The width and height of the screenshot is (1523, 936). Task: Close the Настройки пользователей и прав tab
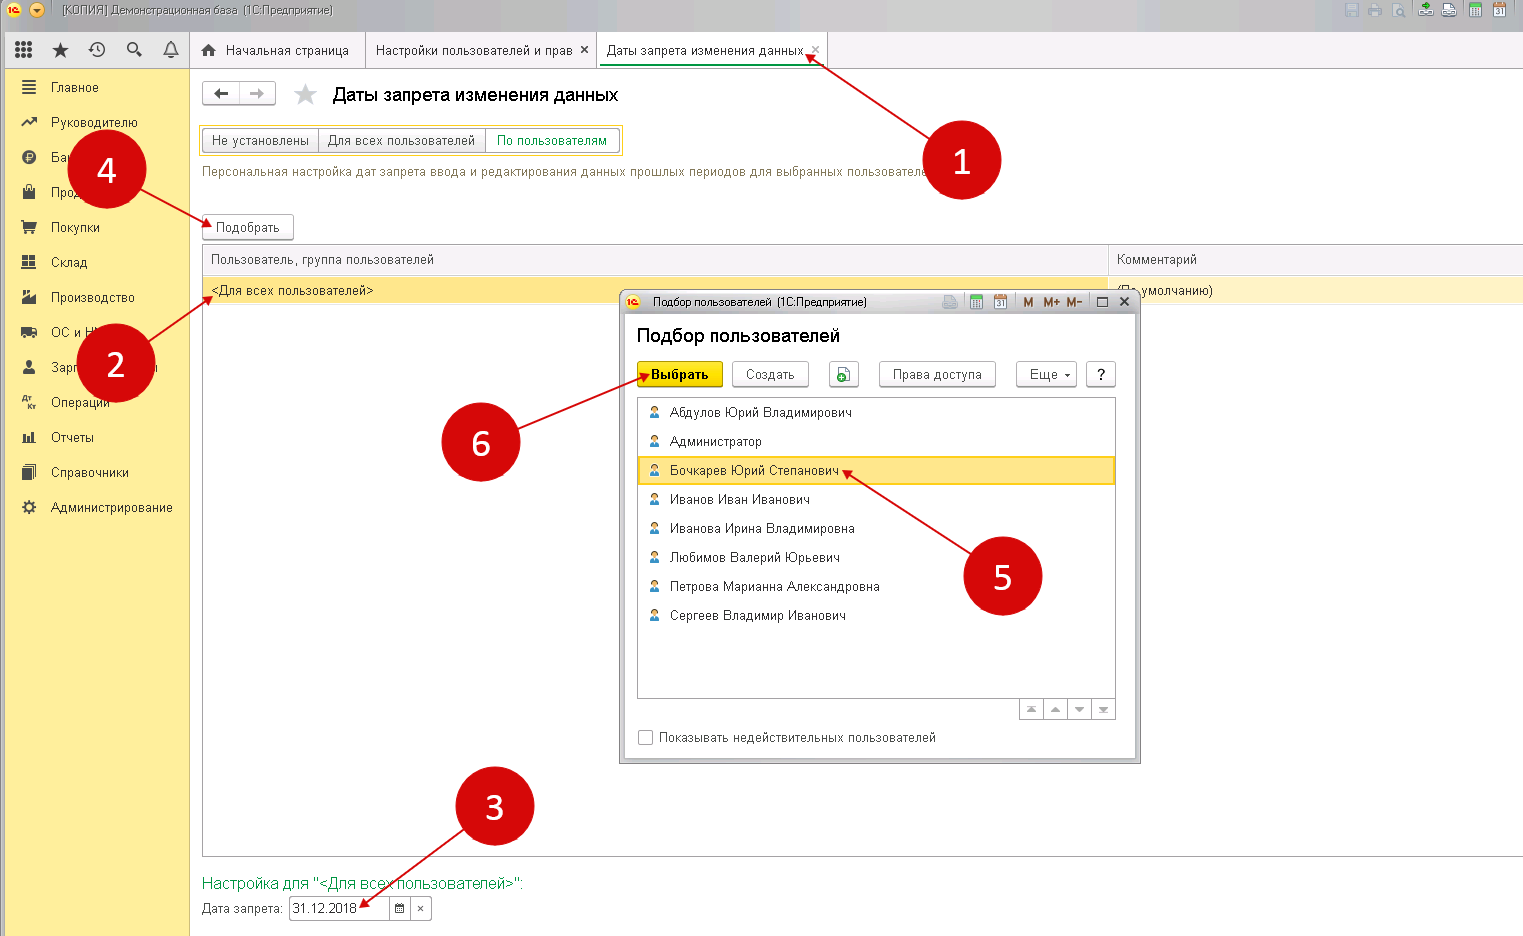point(585,49)
